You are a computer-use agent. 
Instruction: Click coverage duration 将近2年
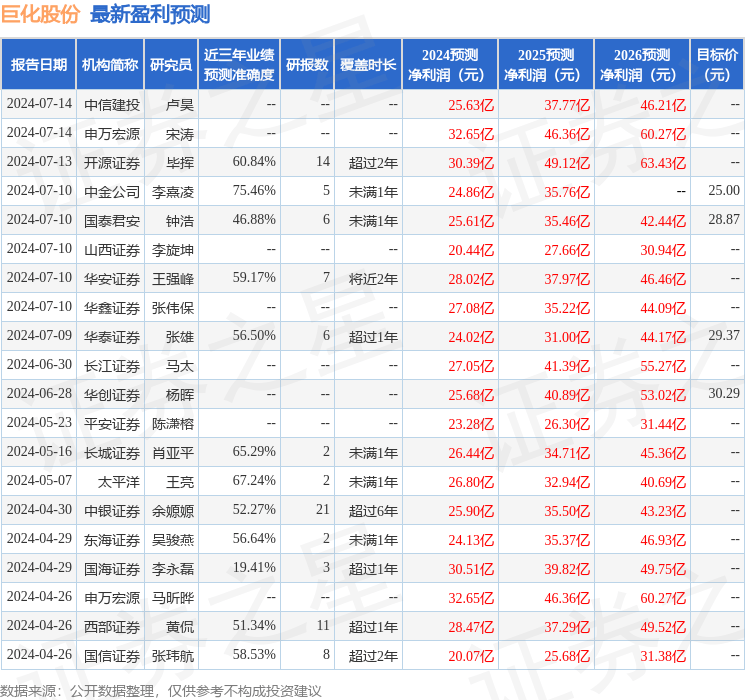click(x=373, y=279)
